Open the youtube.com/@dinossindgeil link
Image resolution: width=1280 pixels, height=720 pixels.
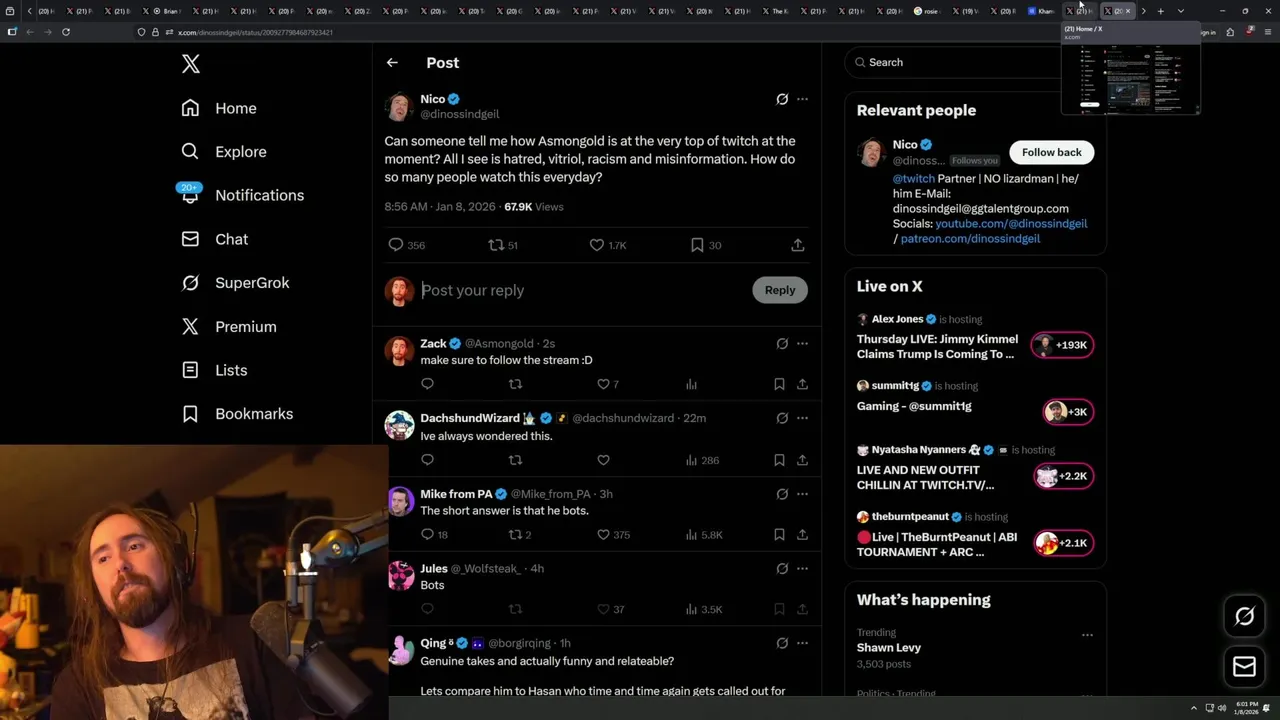coord(1011,224)
